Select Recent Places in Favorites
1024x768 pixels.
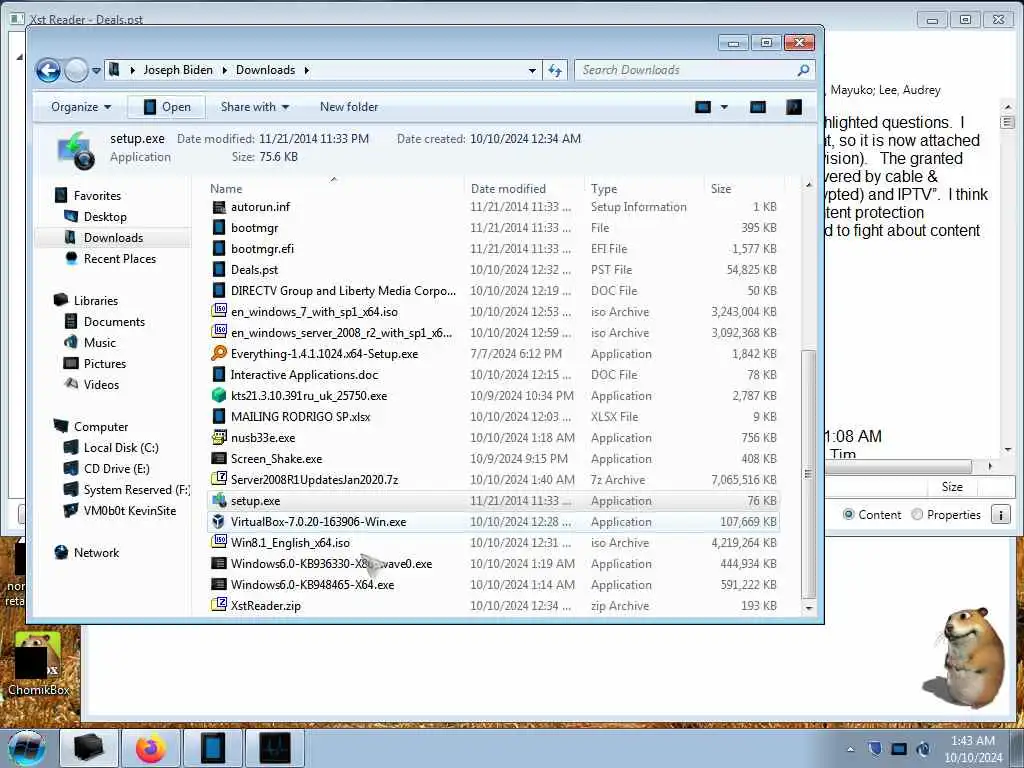click(120, 259)
